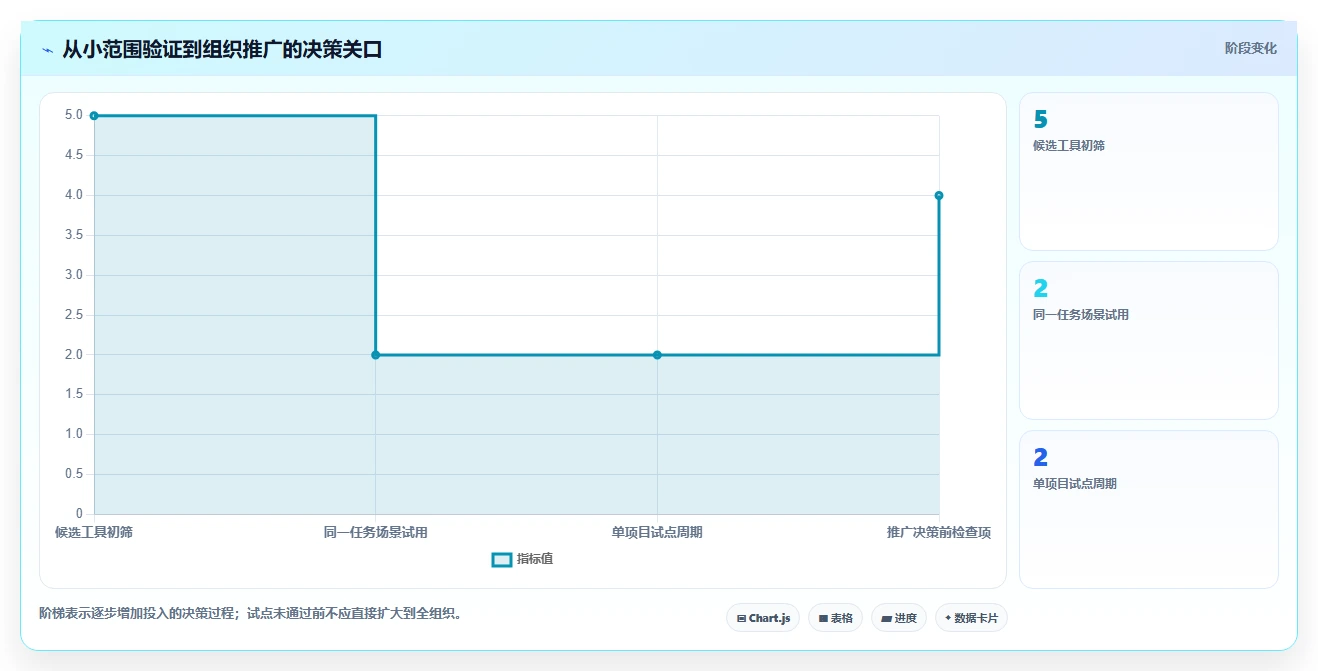Click the y-axis value 2.0
The height and width of the screenshot is (671, 1318).
74,354
